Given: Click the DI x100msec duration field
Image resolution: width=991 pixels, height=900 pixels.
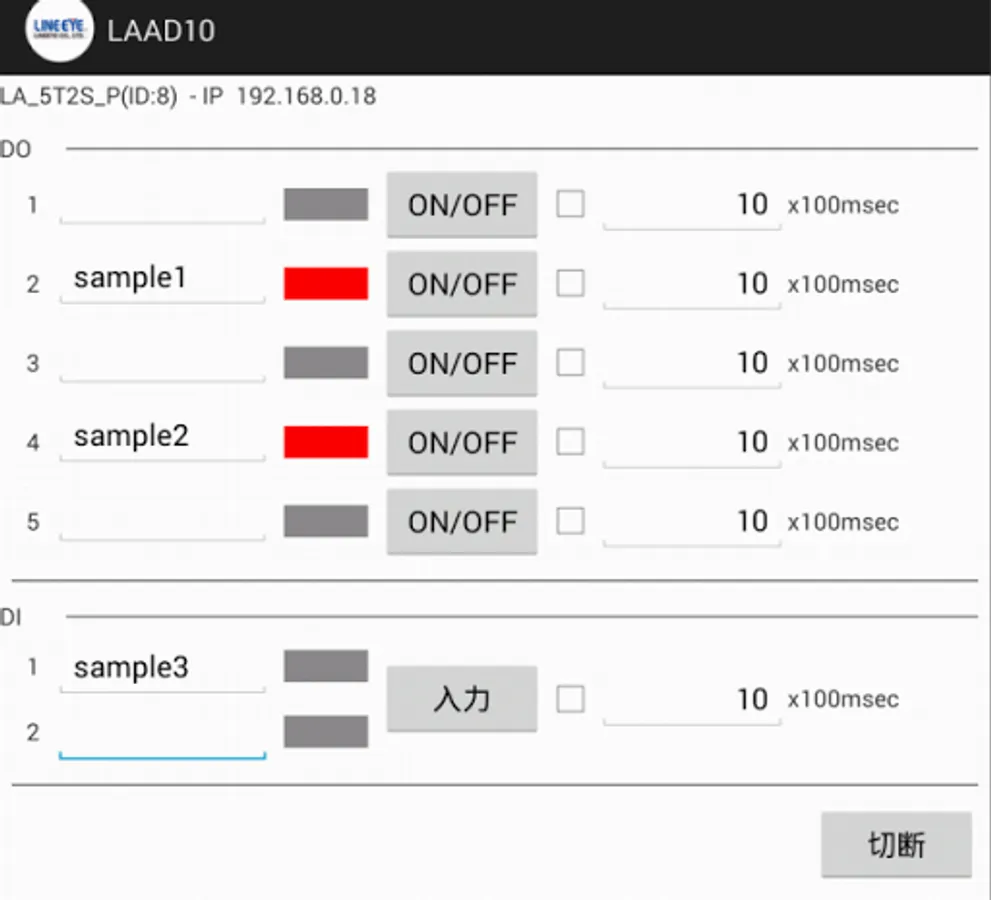Looking at the screenshot, I should (x=692, y=699).
